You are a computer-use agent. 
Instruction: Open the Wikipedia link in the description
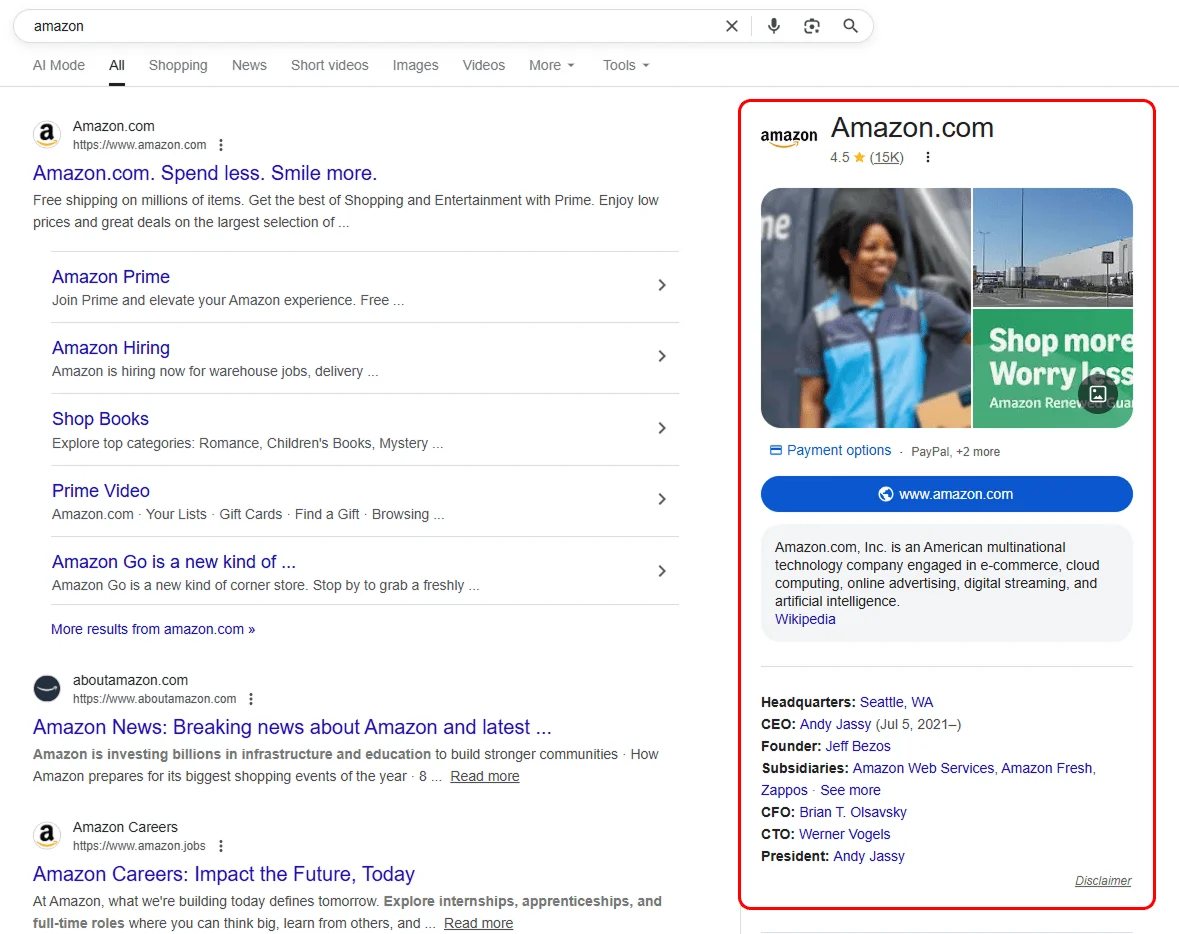pos(804,619)
